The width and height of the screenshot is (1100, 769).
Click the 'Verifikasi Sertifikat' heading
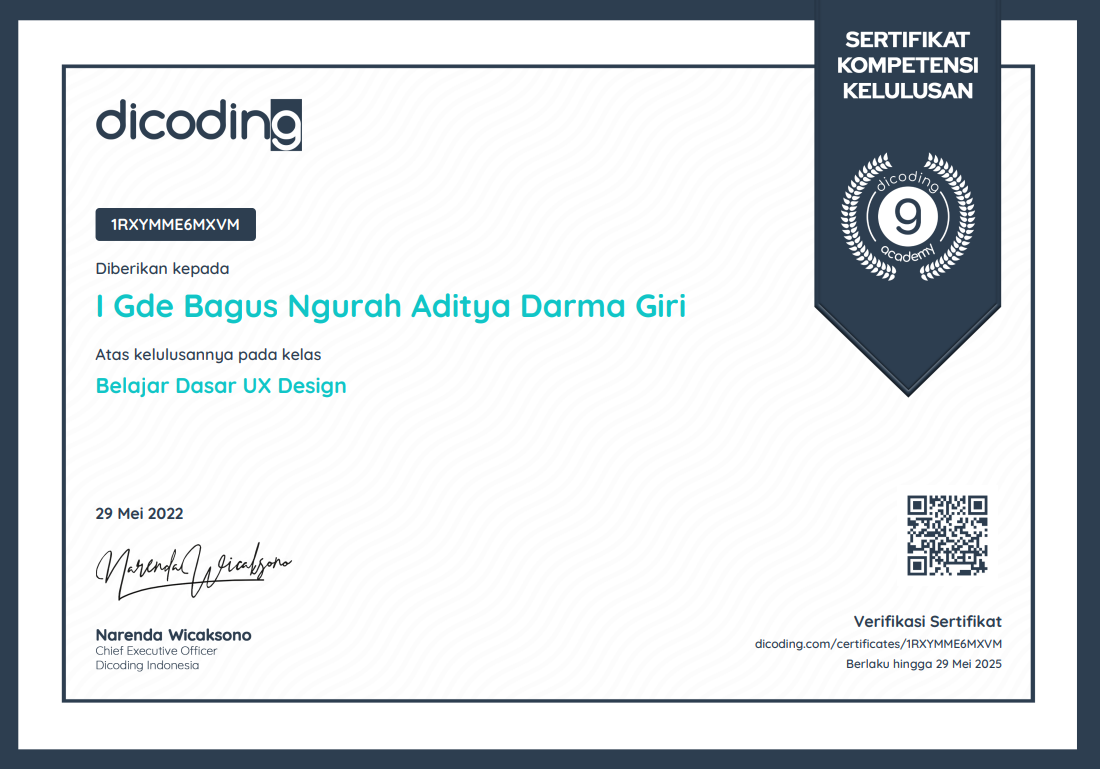pyautogui.click(x=927, y=621)
